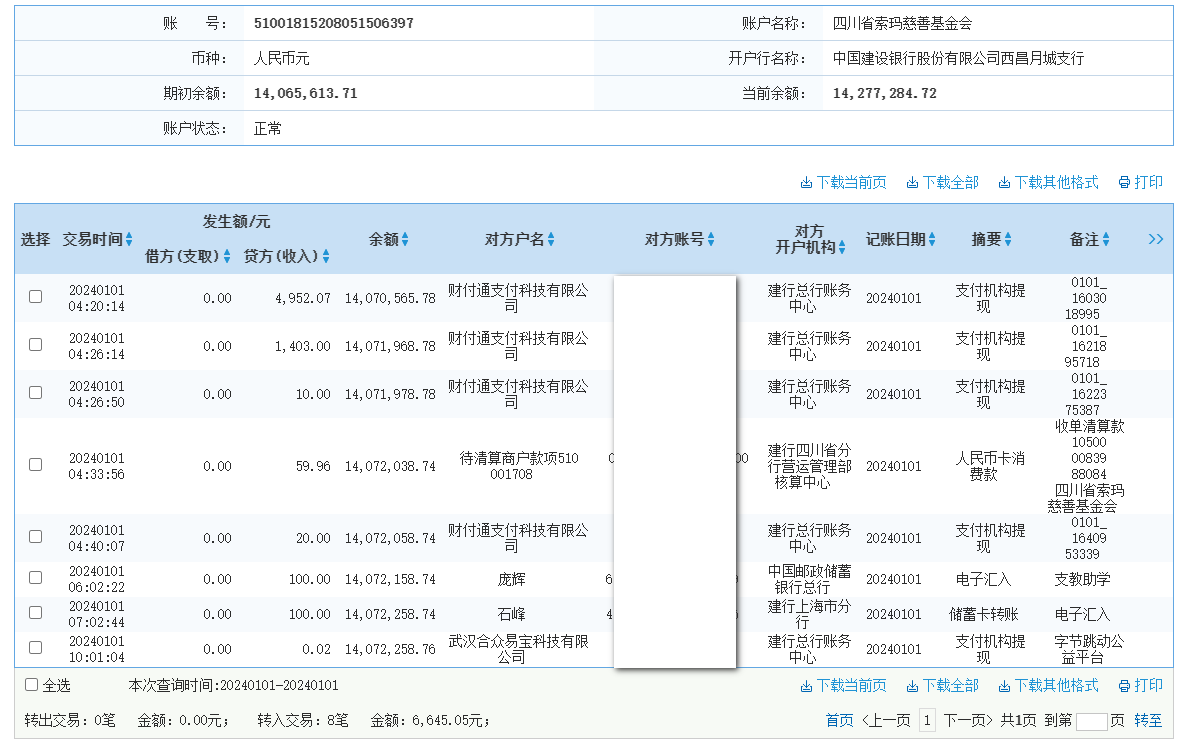Click account number 51001815208051506397
This screenshot has height=744, width=1181.
pos(334,23)
